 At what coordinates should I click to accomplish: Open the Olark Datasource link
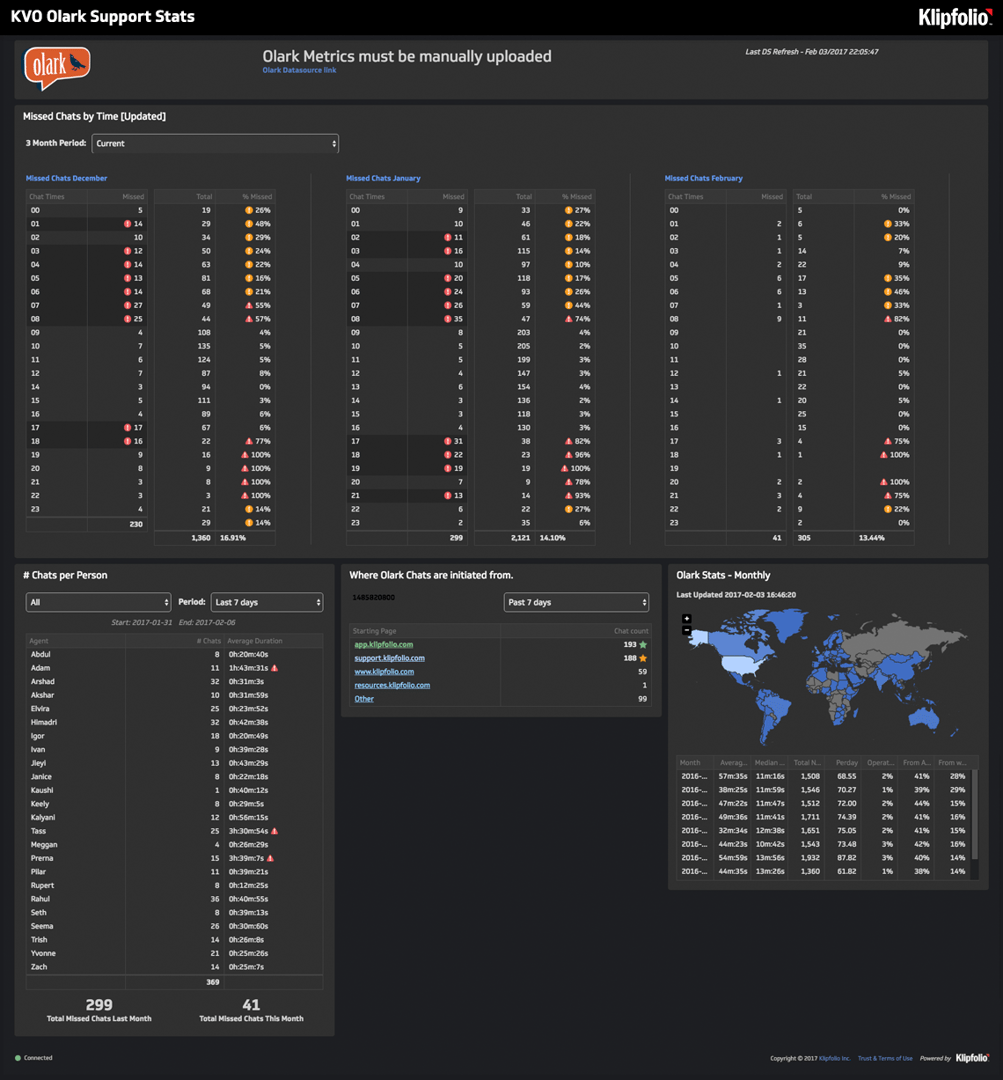(x=292, y=71)
